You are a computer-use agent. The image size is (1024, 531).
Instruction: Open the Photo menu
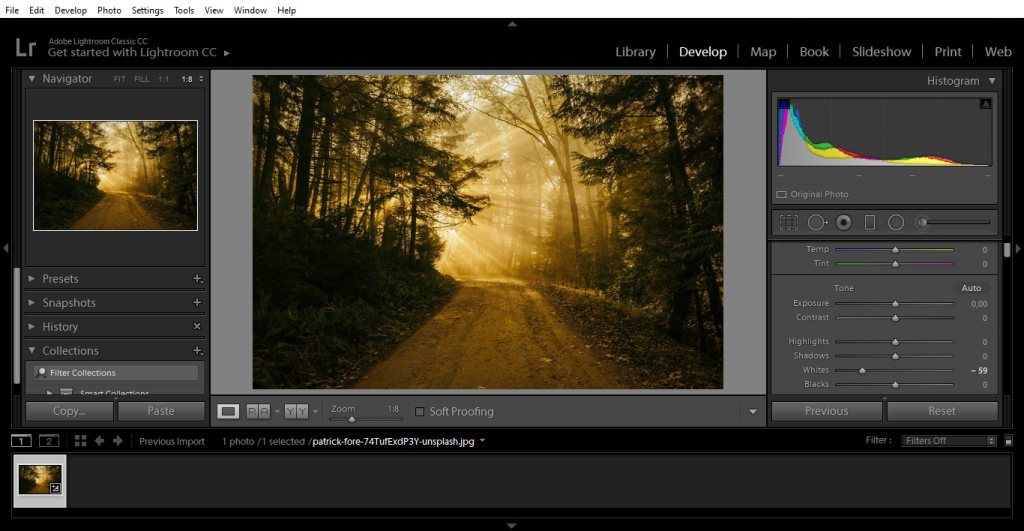[109, 10]
